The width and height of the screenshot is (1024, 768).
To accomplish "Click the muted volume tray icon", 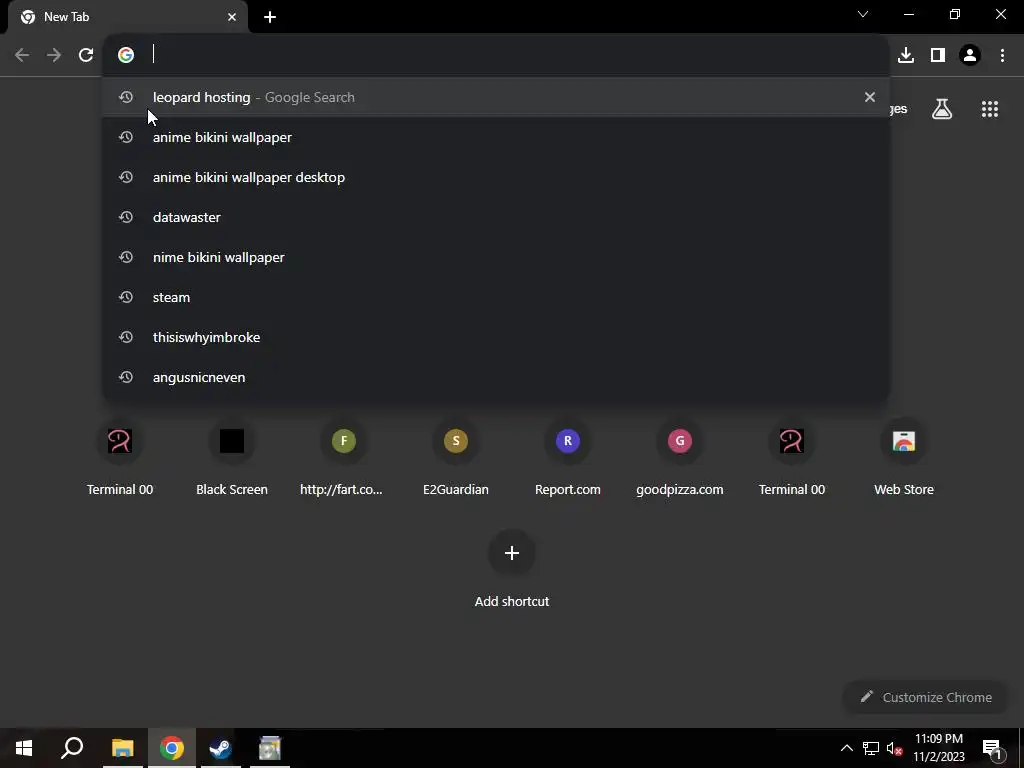I will [894, 748].
